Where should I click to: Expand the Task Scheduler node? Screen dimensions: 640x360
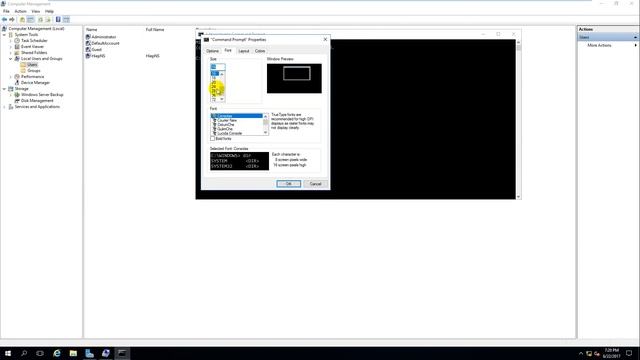tap(11, 41)
